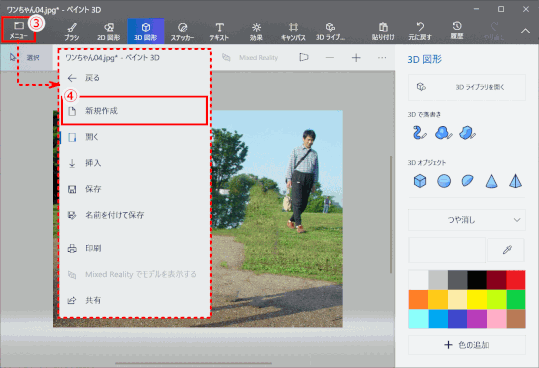
Task: Select the white color swatch
Action: (418, 280)
